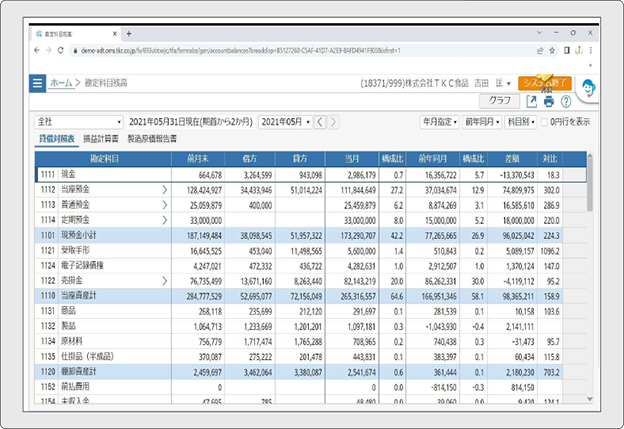The image size is (624, 429).
Task: Click the 前年同月 column header in table
Action: tap(433, 159)
